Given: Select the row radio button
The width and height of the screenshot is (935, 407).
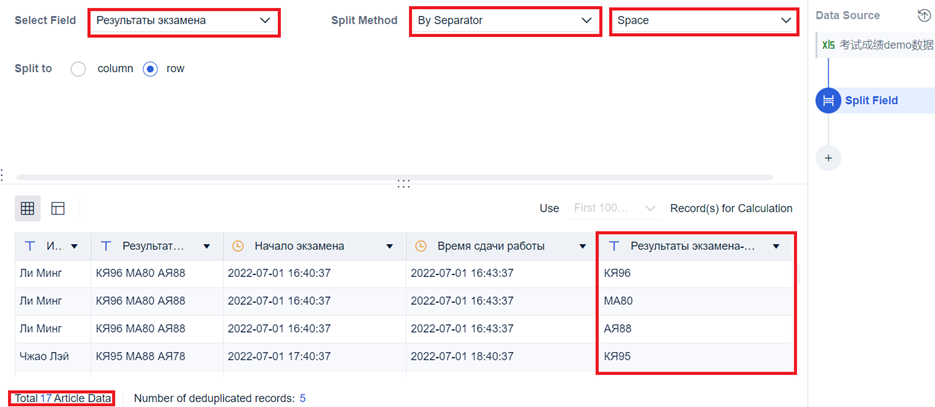Looking at the screenshot, I should coord(150,69).
